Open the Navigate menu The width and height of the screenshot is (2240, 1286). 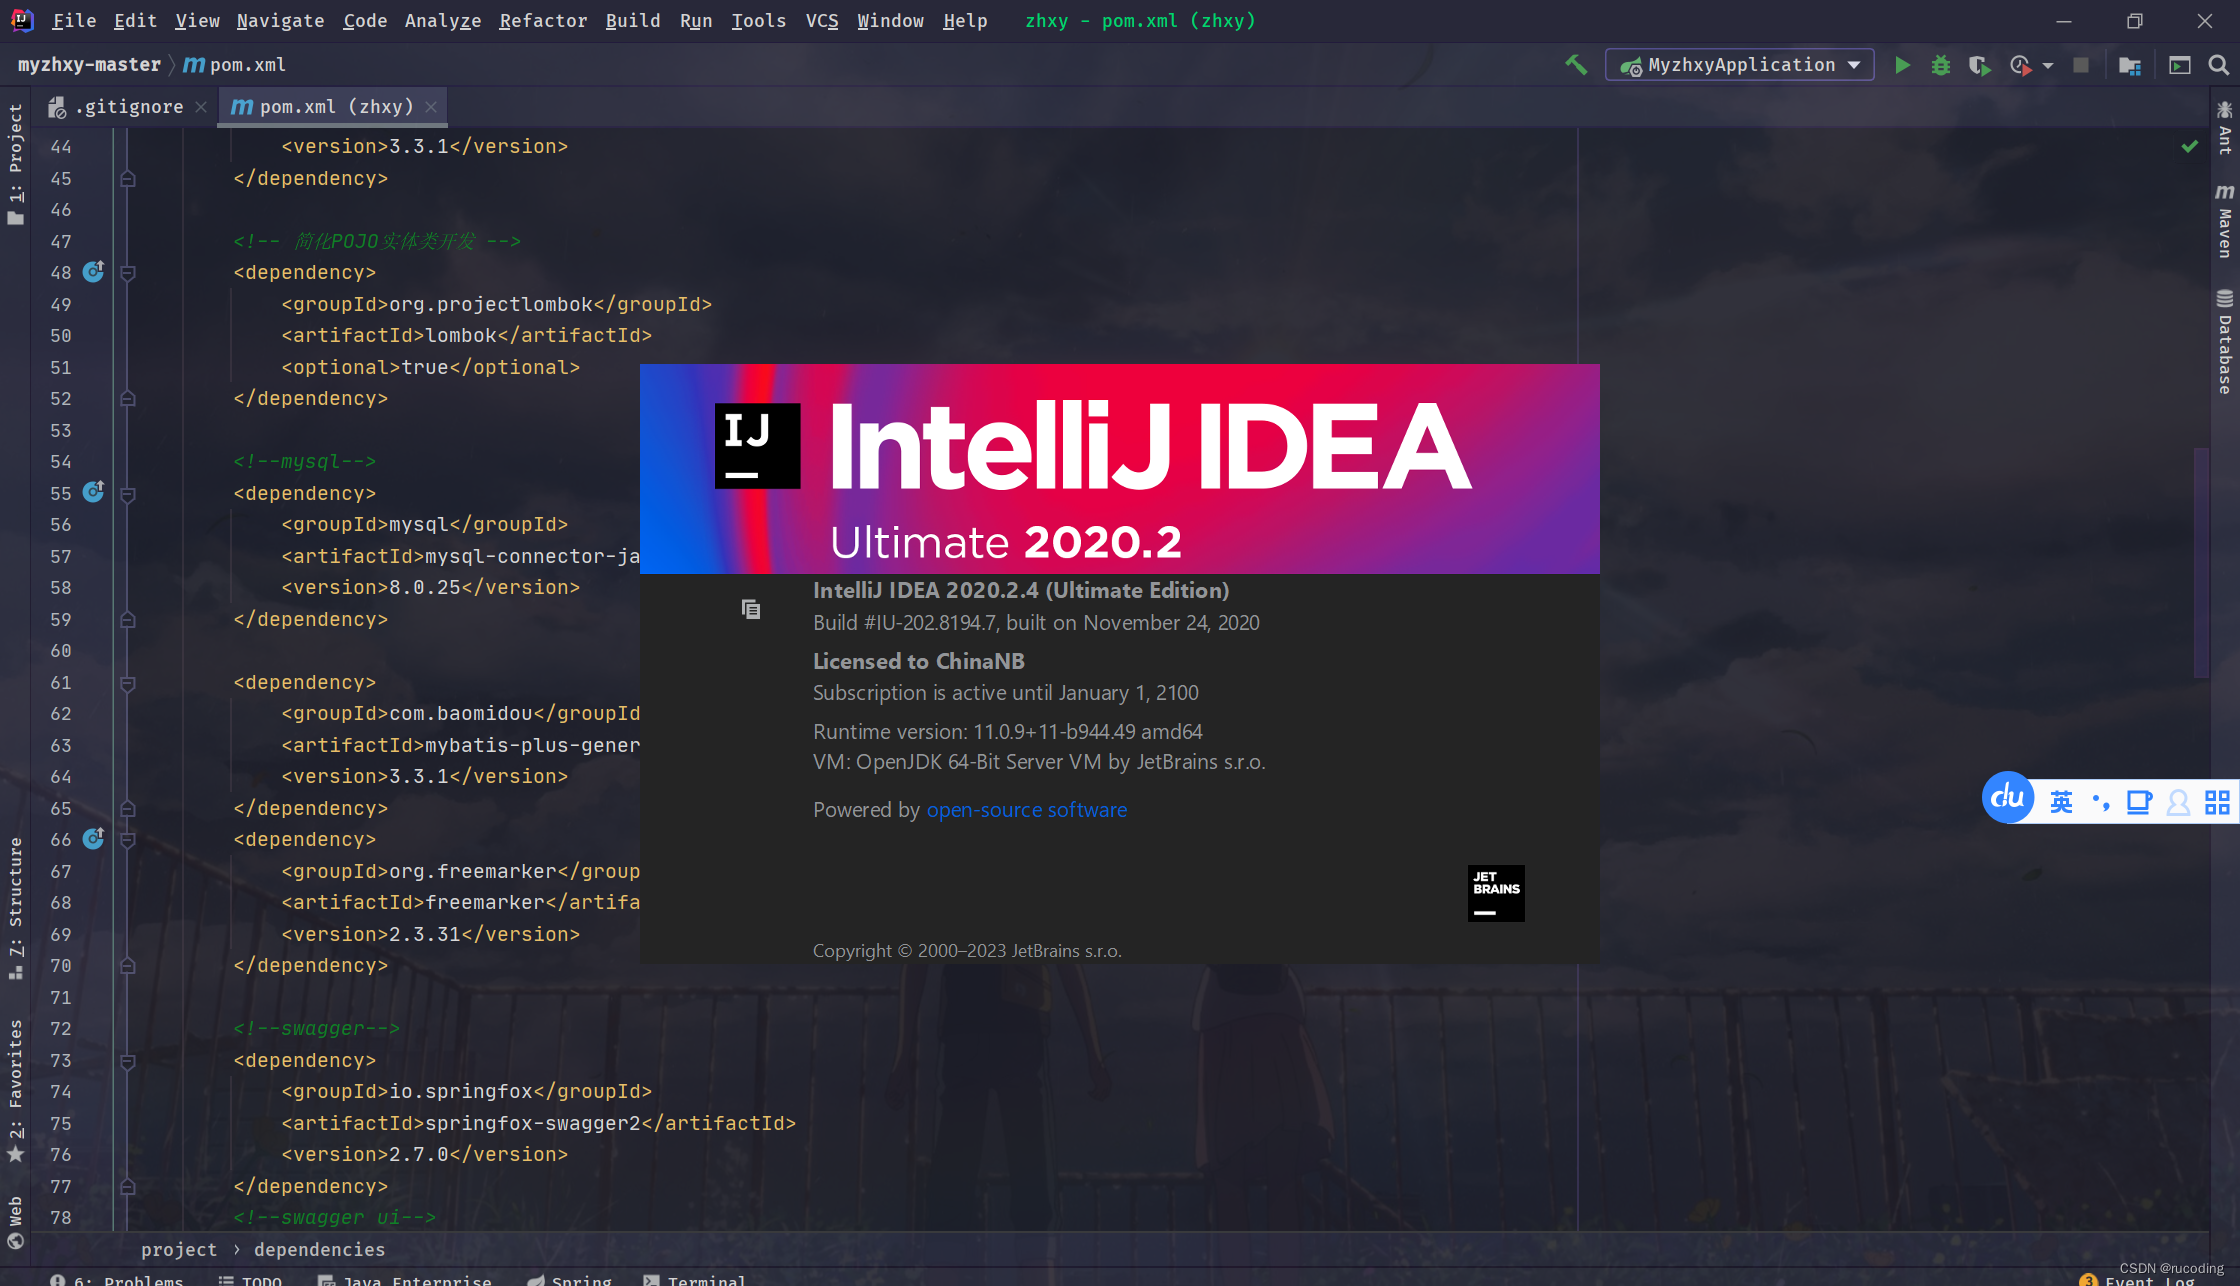280,21
